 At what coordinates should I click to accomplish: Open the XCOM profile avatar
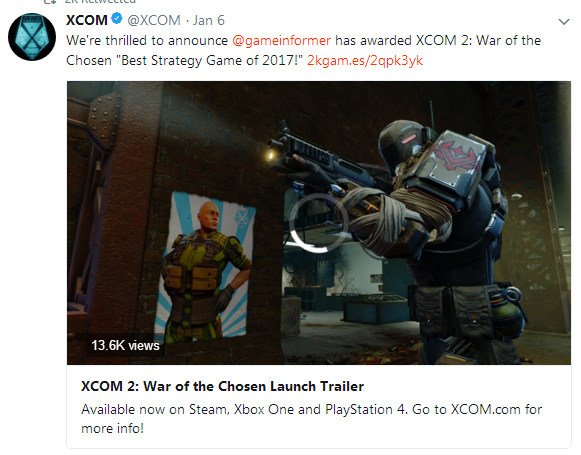click(x=32, y=37)
